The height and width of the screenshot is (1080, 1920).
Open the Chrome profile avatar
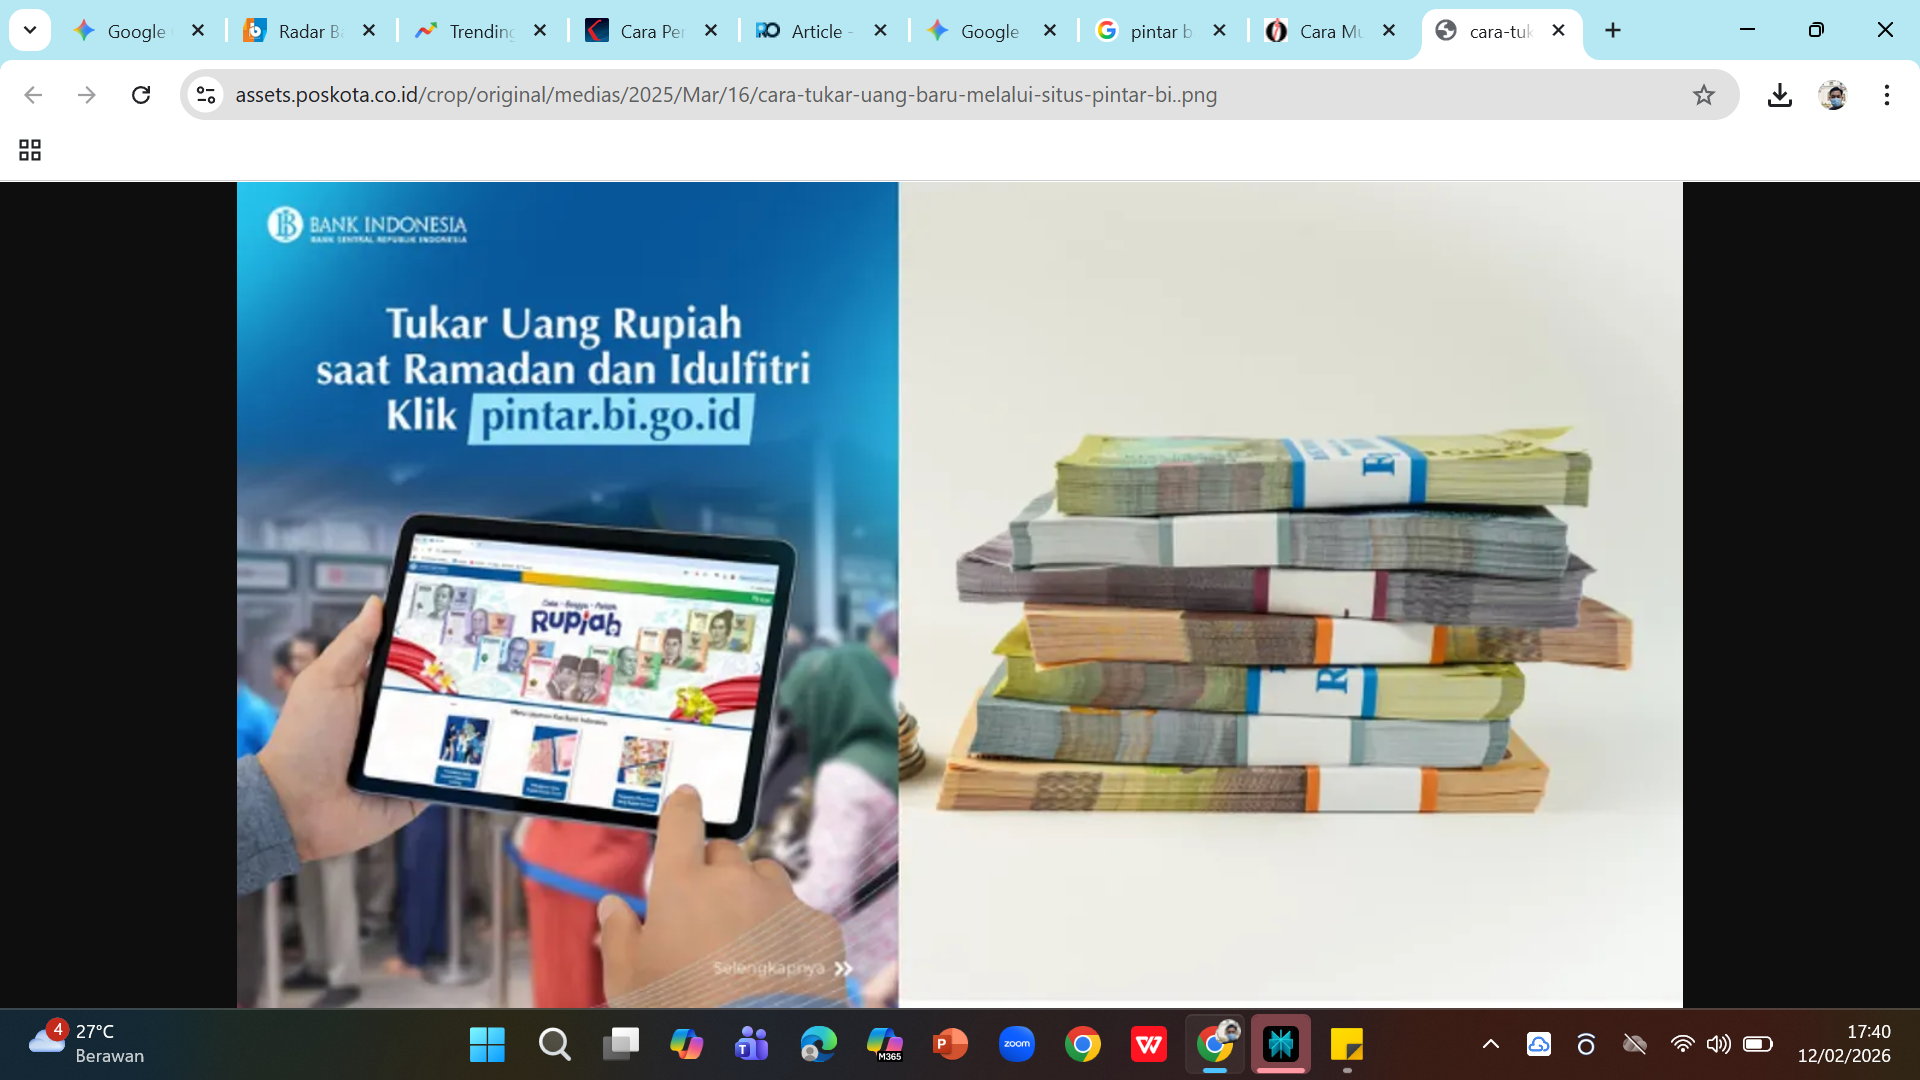1833,95
